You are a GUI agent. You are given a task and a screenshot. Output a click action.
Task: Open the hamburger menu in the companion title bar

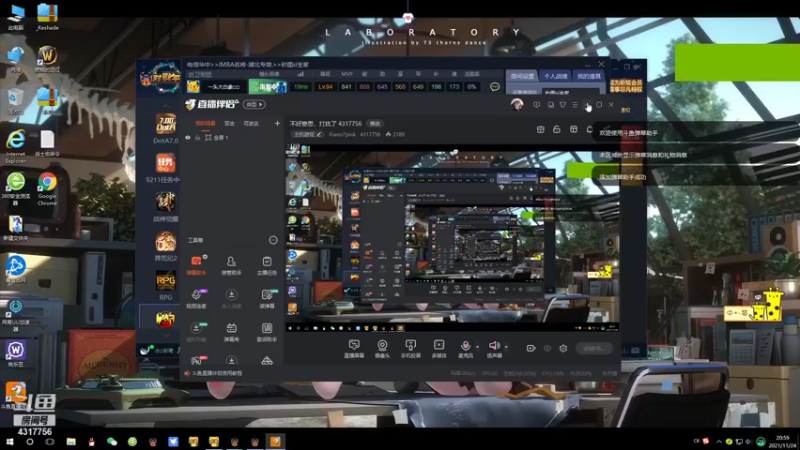(x=575, y=105)
